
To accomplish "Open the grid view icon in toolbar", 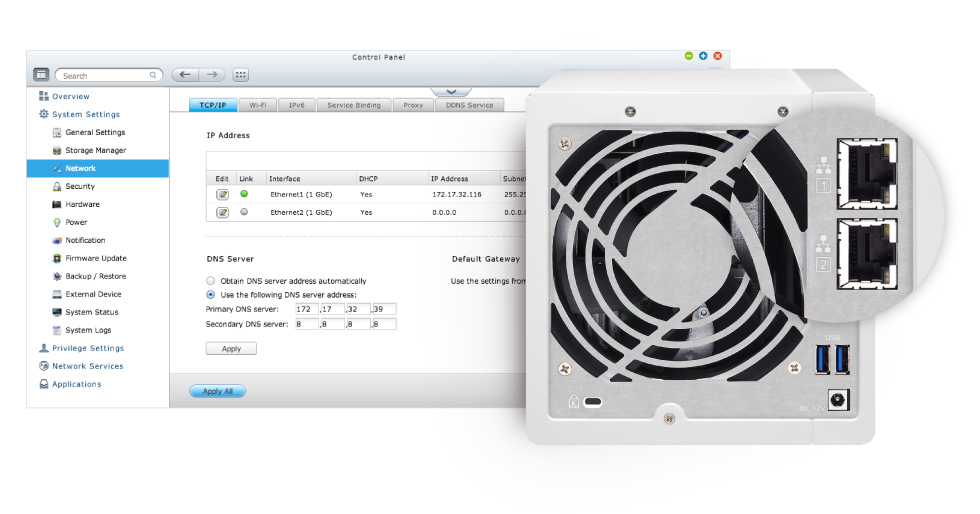I will click(241, 75).
